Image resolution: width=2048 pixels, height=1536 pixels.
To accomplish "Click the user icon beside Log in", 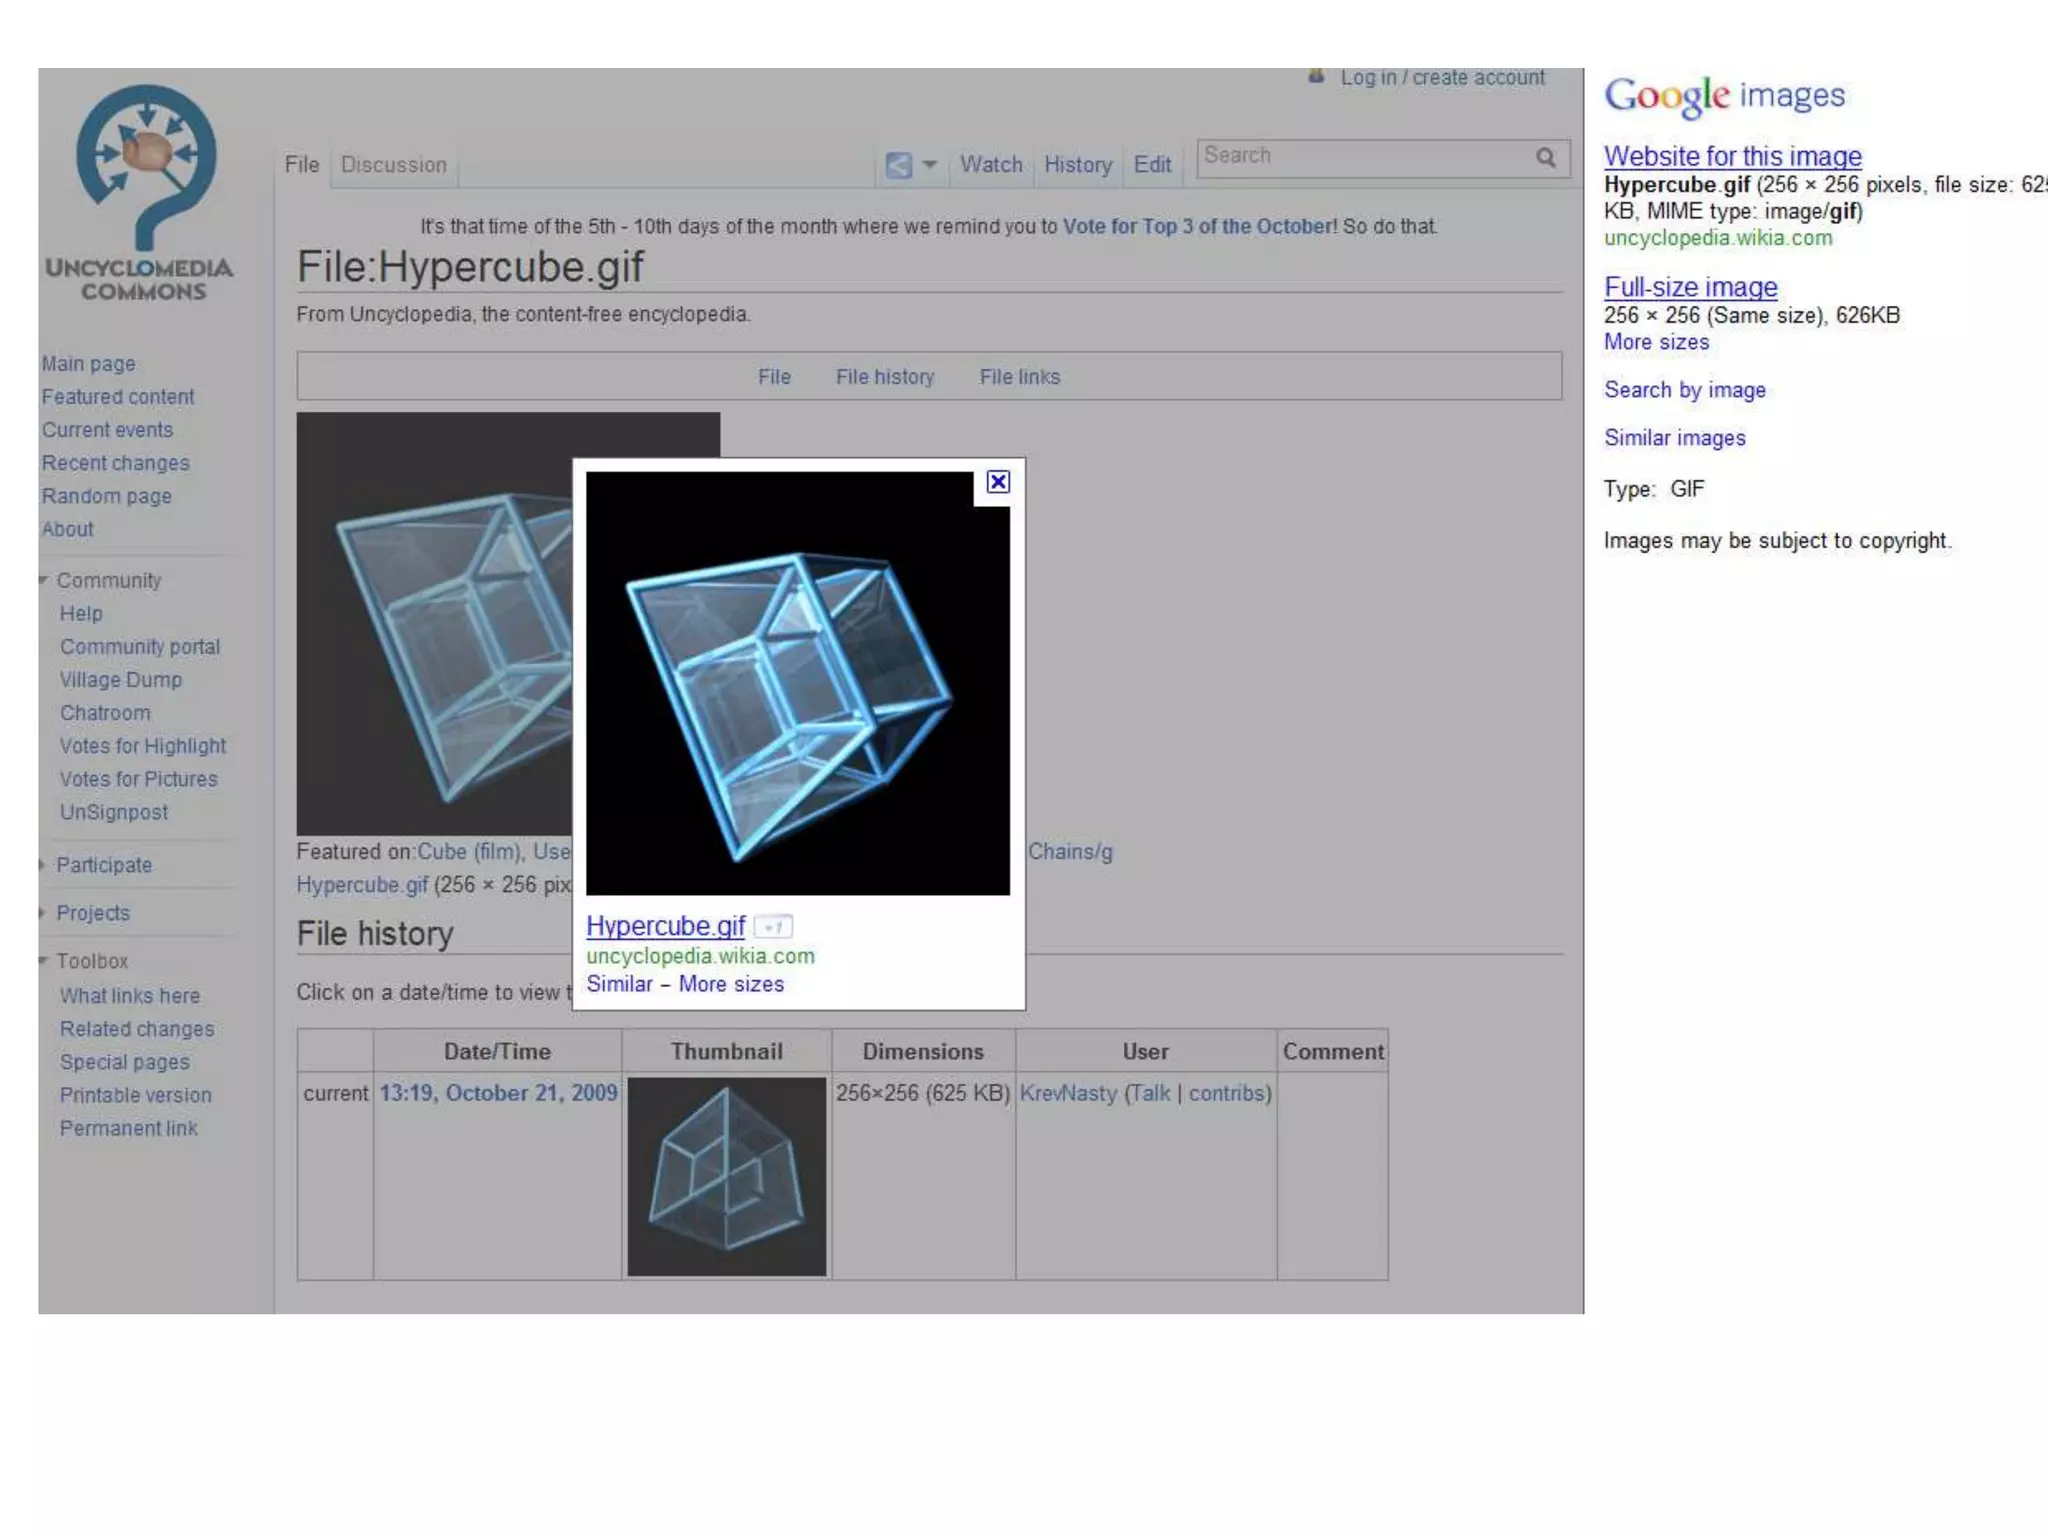I will (1316, 77).
